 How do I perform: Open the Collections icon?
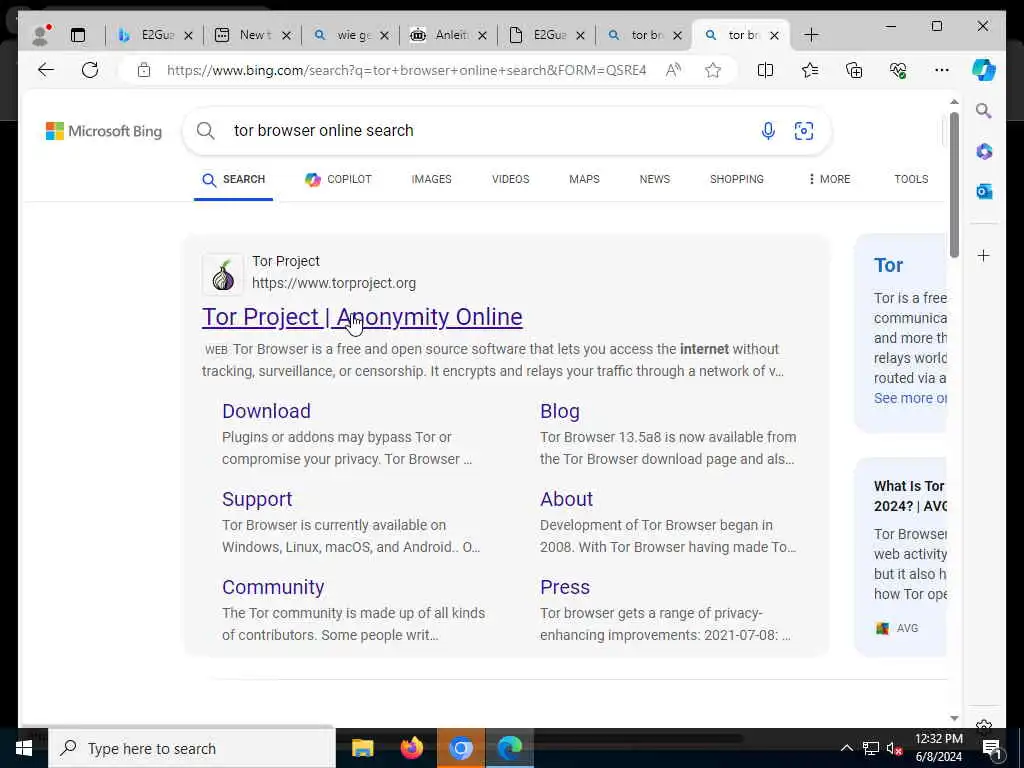click(x=854, y=70)
